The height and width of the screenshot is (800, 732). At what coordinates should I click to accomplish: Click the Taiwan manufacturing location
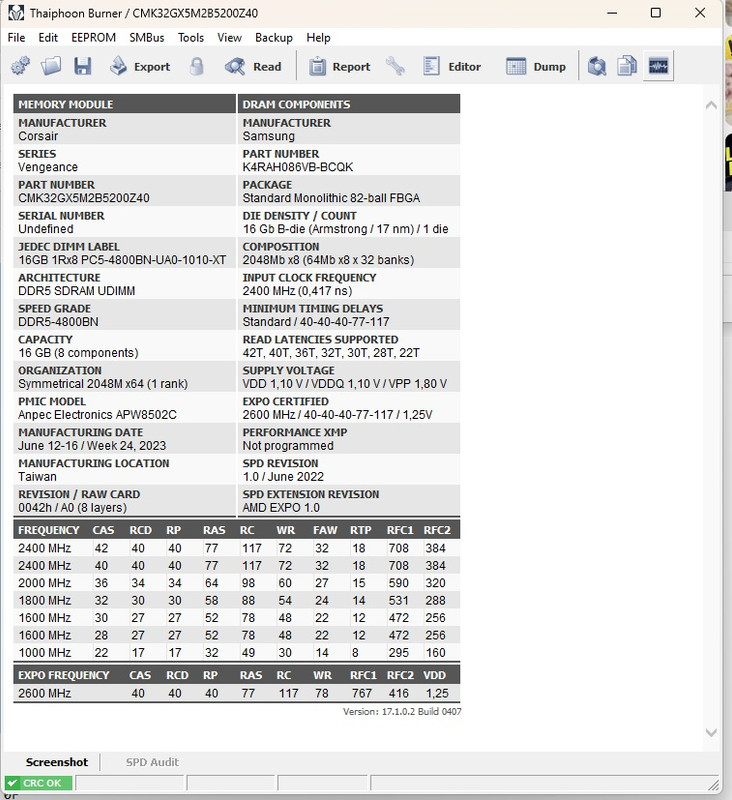pyautogui.click(x=37, y=477)
